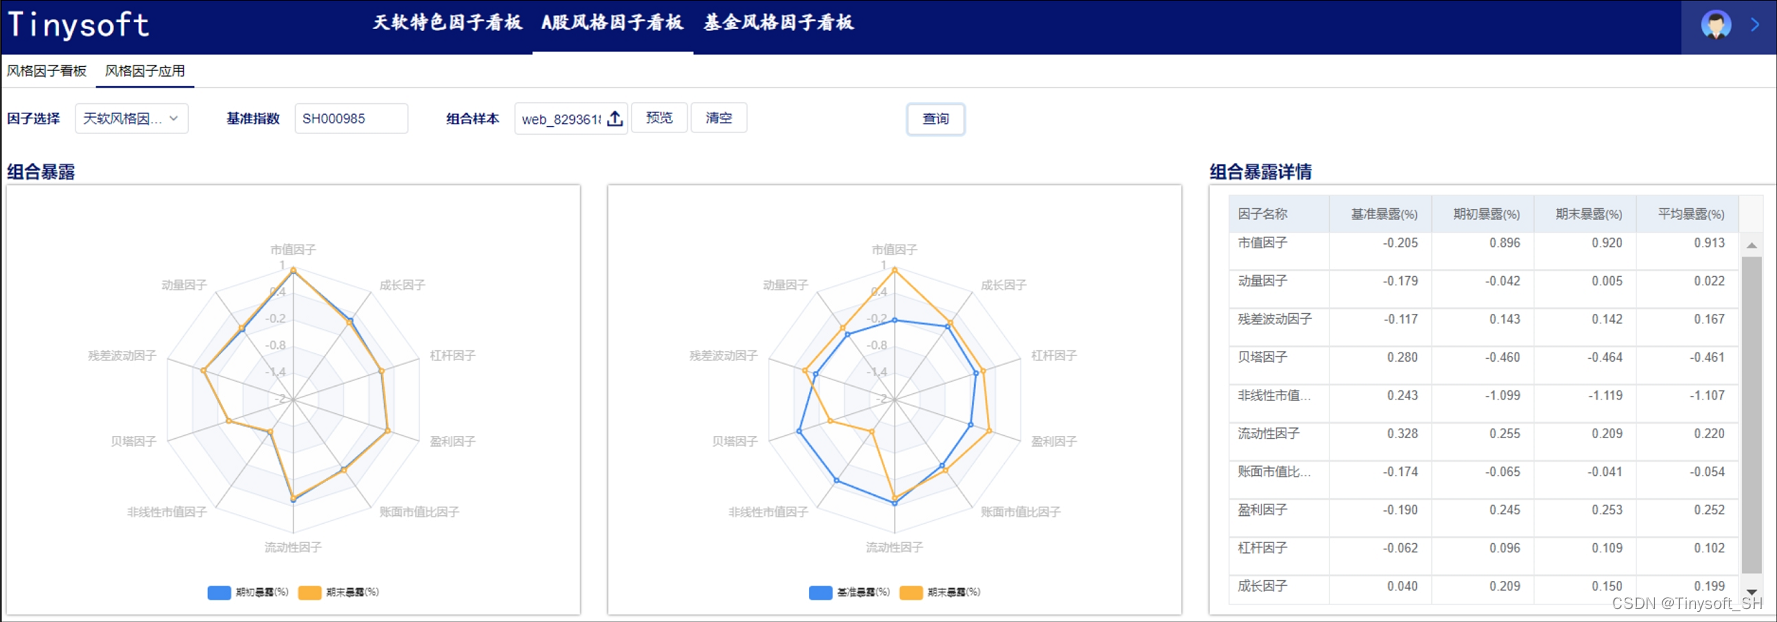Image resolution: width=1777 pixels, height=622 pixels.
Task: Click the table vertical scrollbar thumb
Action: click(x=1752, y=415)
